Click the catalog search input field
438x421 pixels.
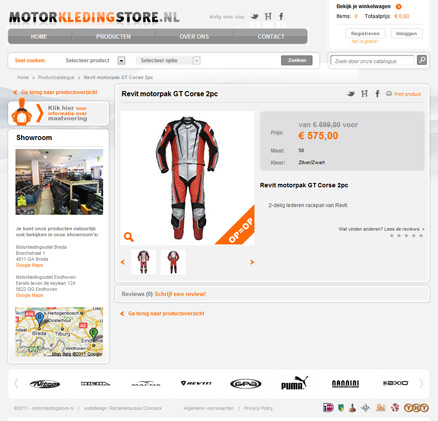(x=372, y=61)
